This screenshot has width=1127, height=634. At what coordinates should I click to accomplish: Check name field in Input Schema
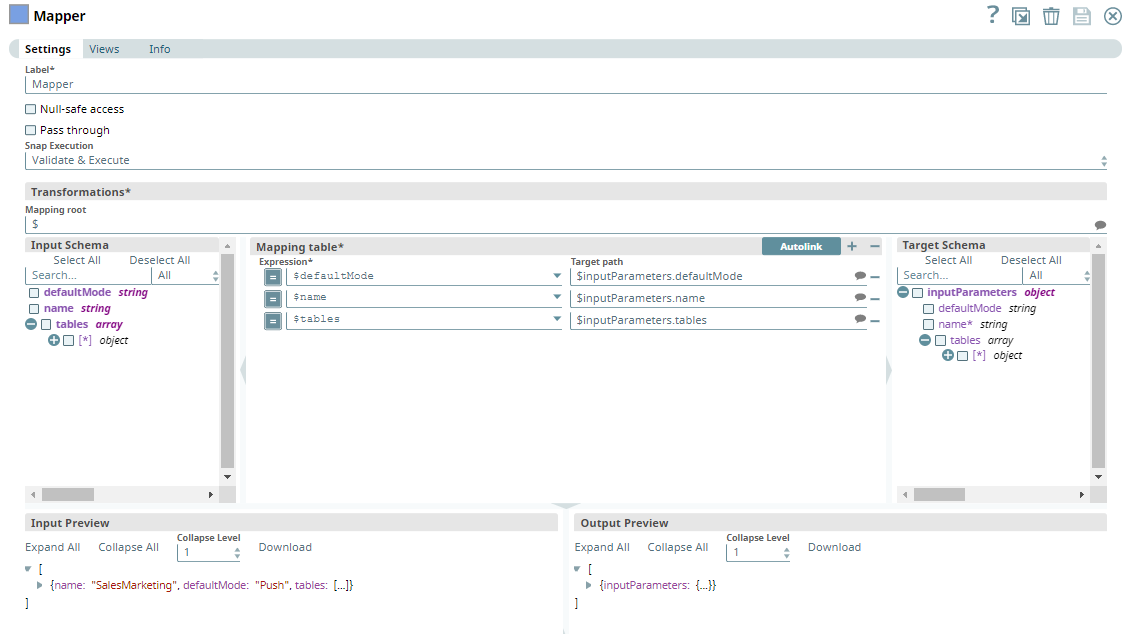pos(34,308)
